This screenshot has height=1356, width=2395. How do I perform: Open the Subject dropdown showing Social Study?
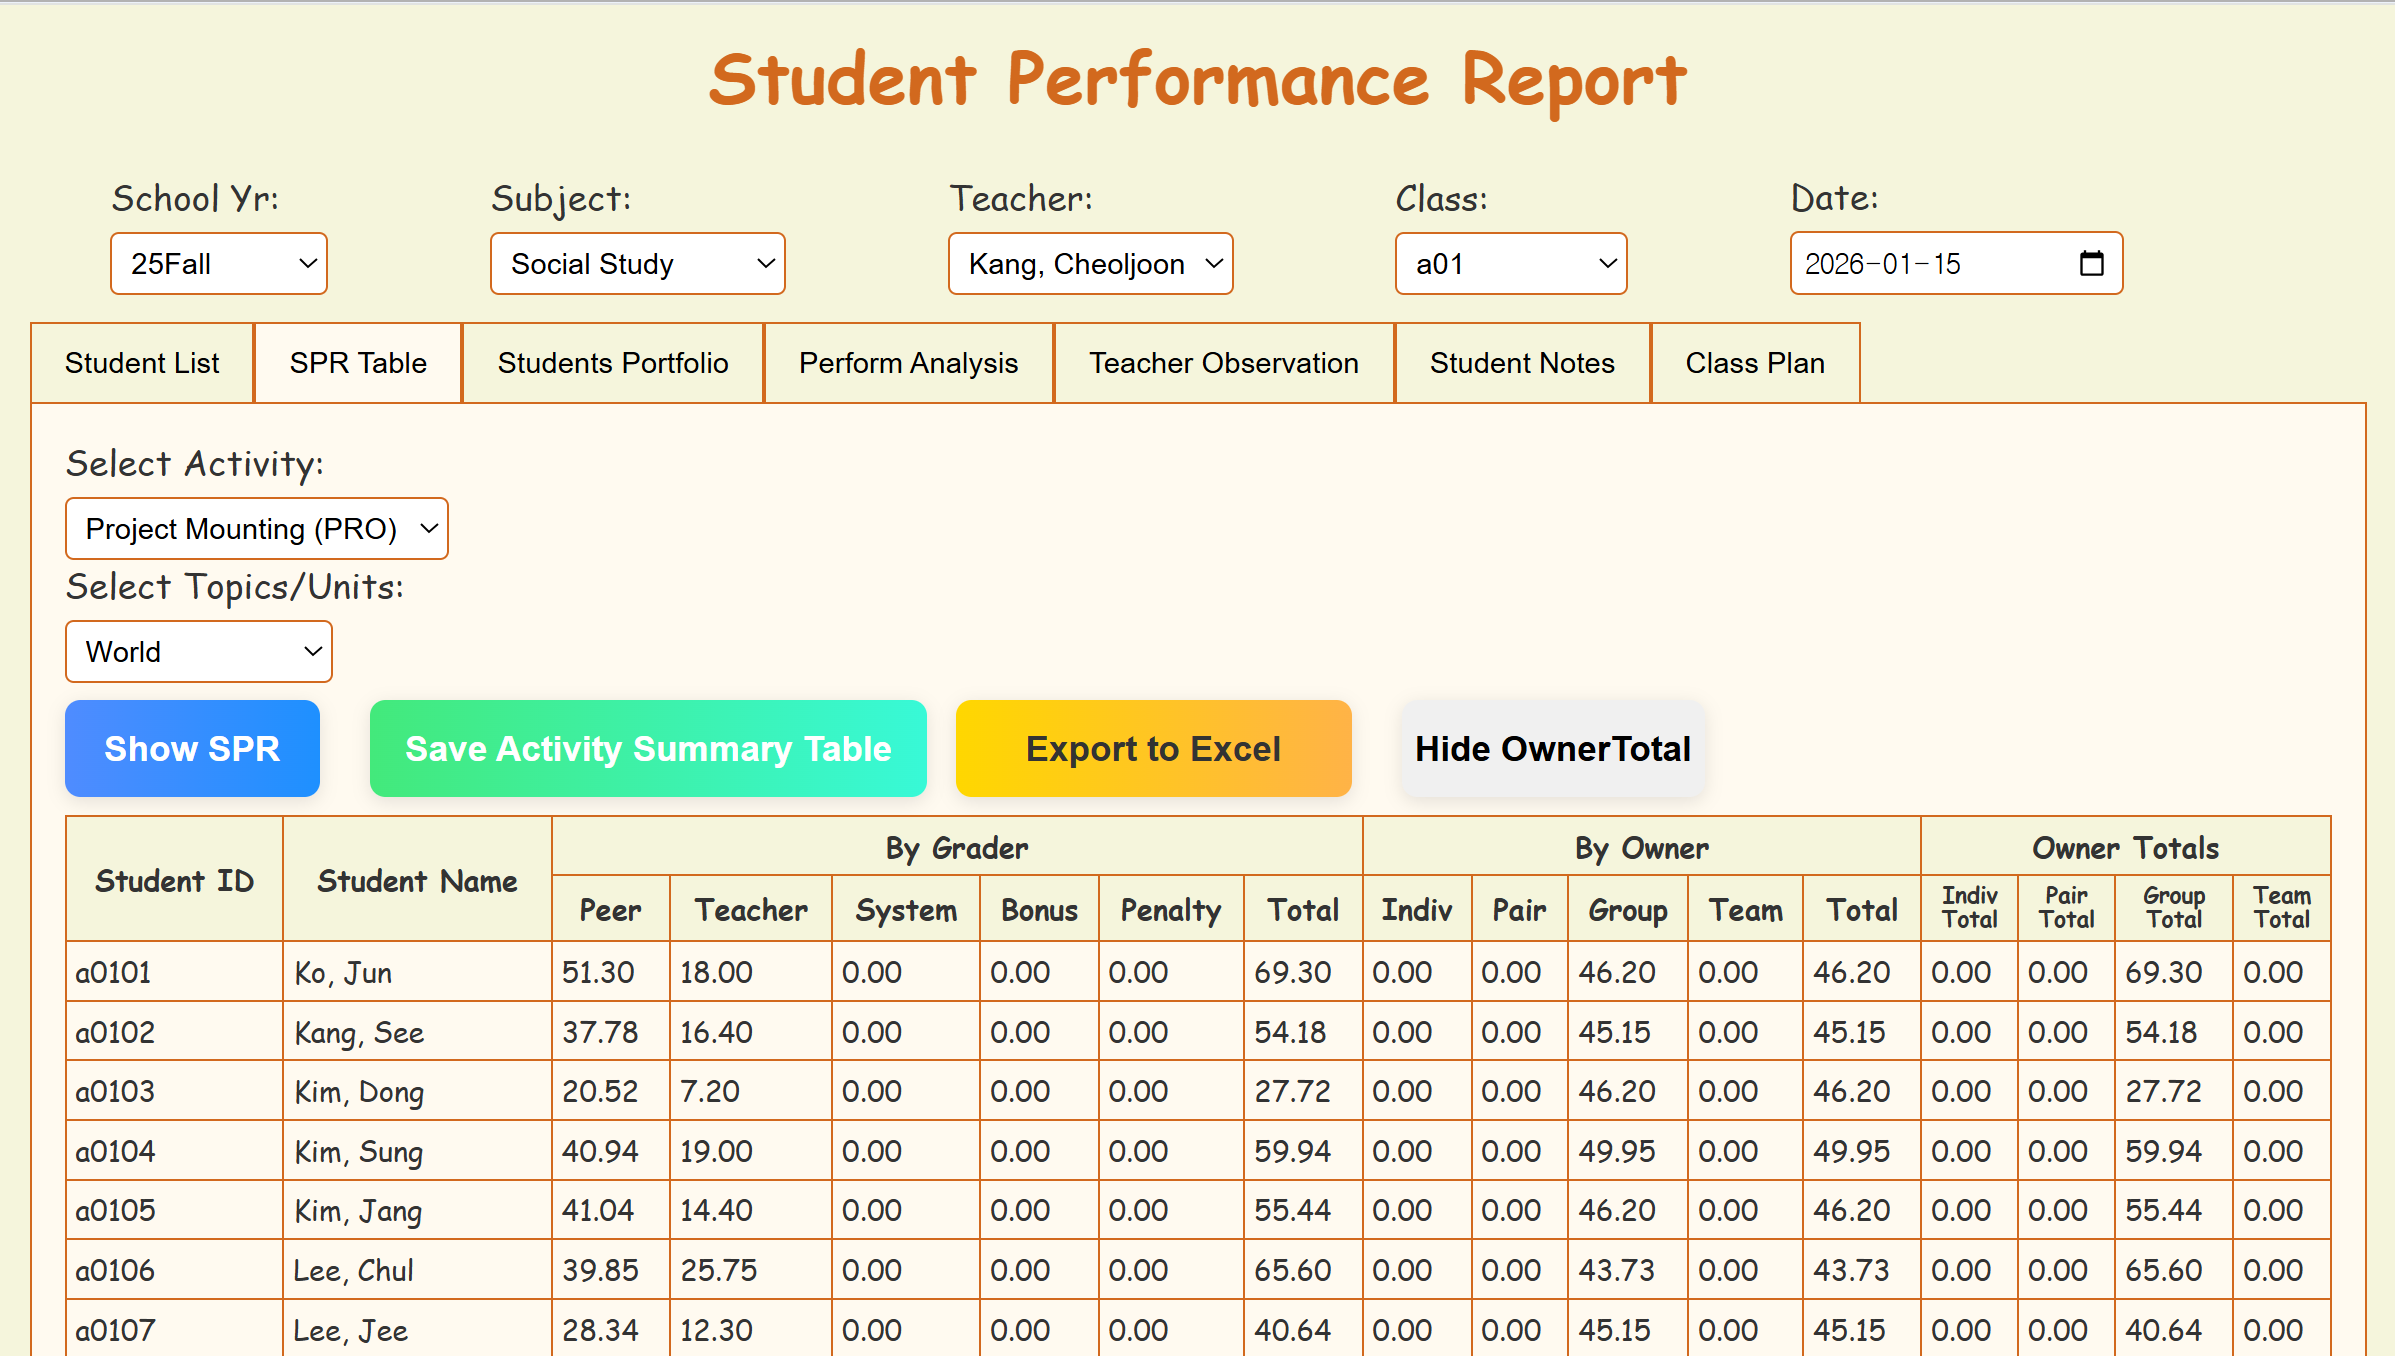(637, 264)
